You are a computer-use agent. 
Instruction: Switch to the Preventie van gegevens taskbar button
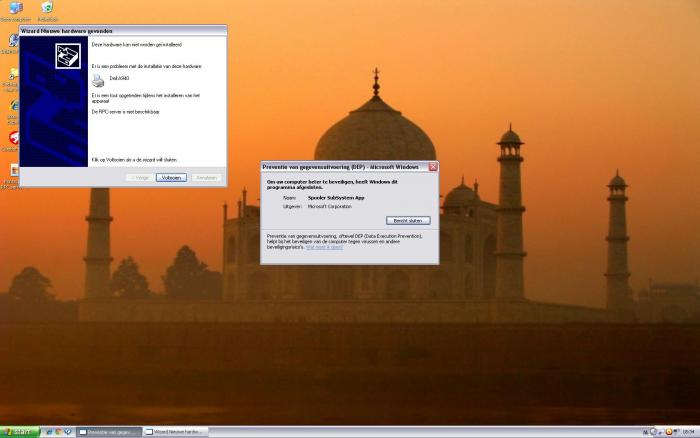(x=109, y=432)
